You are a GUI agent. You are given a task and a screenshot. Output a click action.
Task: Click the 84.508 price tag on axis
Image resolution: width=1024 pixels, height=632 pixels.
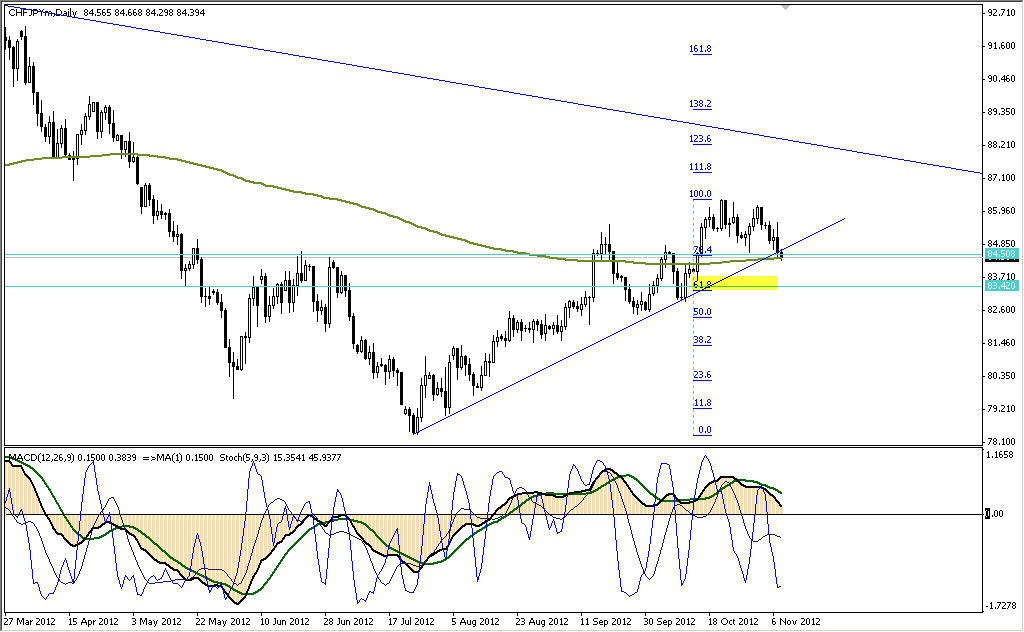tap(1001, 254)
